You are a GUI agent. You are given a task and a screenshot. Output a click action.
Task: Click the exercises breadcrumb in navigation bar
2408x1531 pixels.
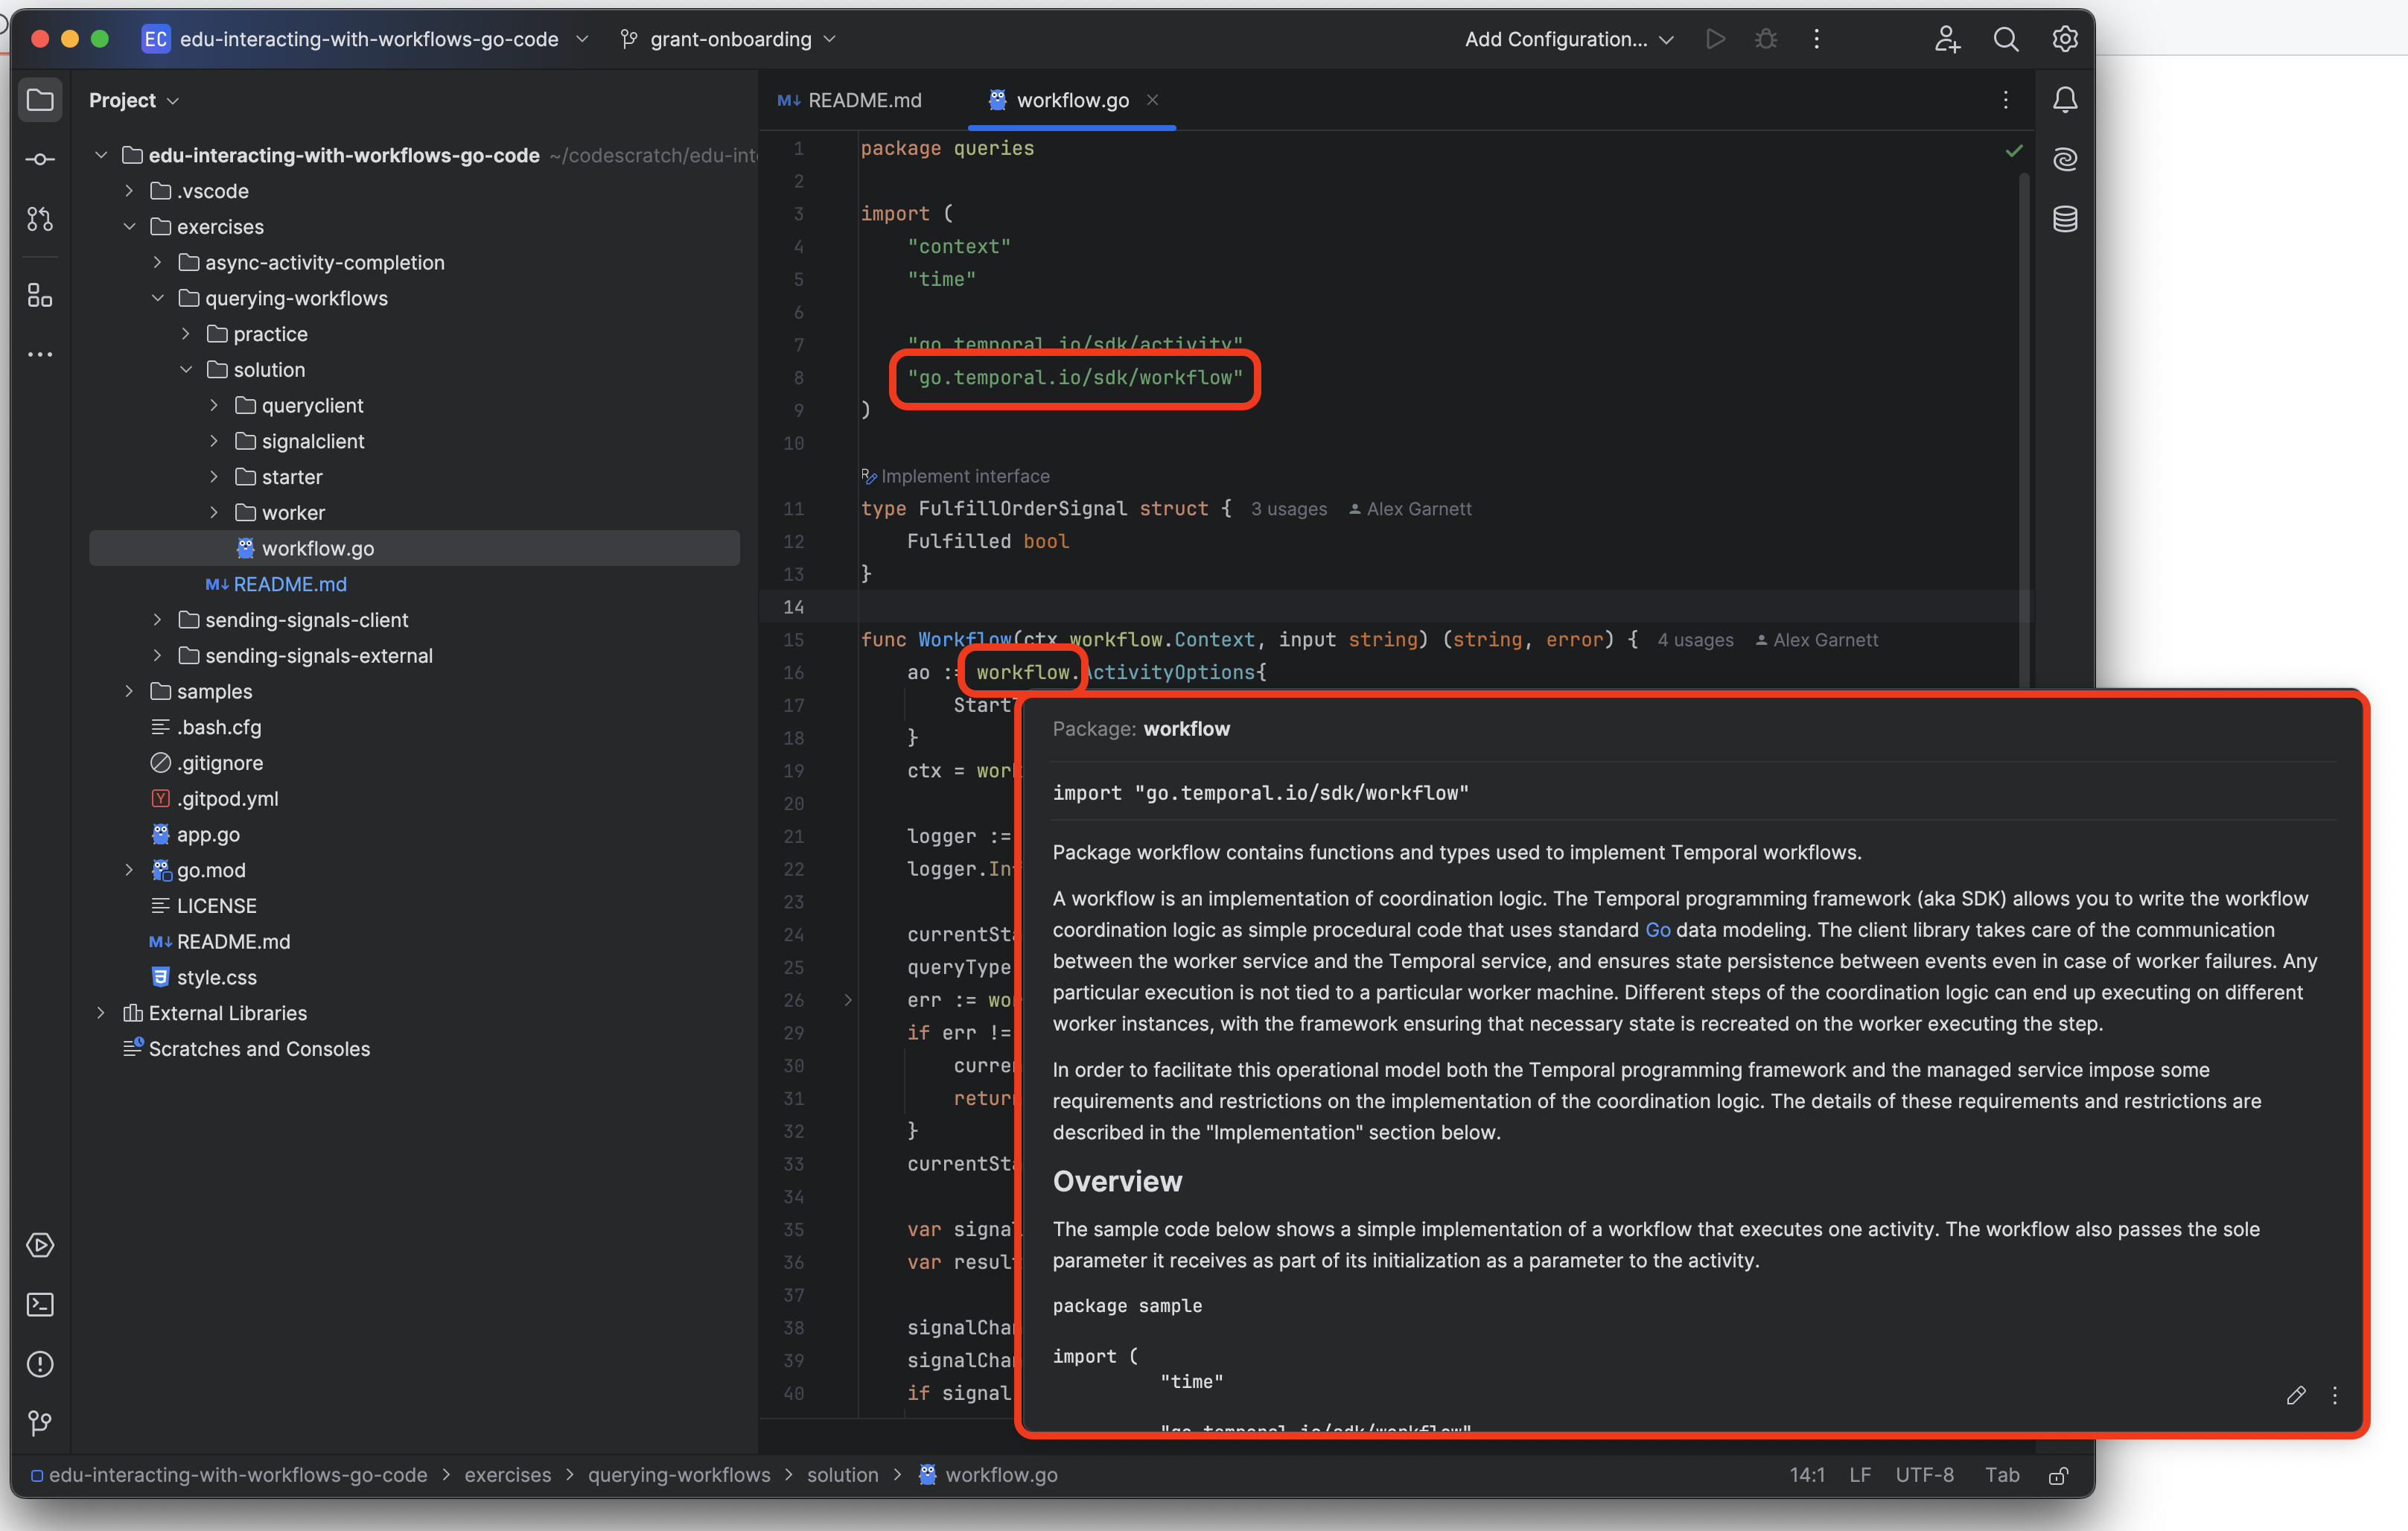coord(508,1476)
